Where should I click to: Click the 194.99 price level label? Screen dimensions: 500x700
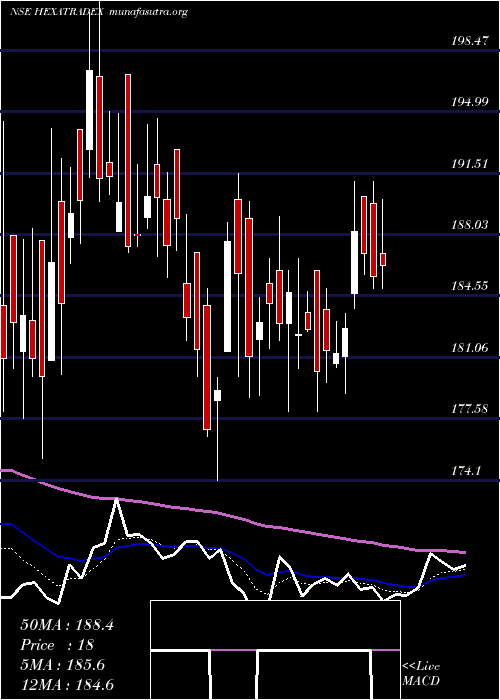tap(470, 102)
